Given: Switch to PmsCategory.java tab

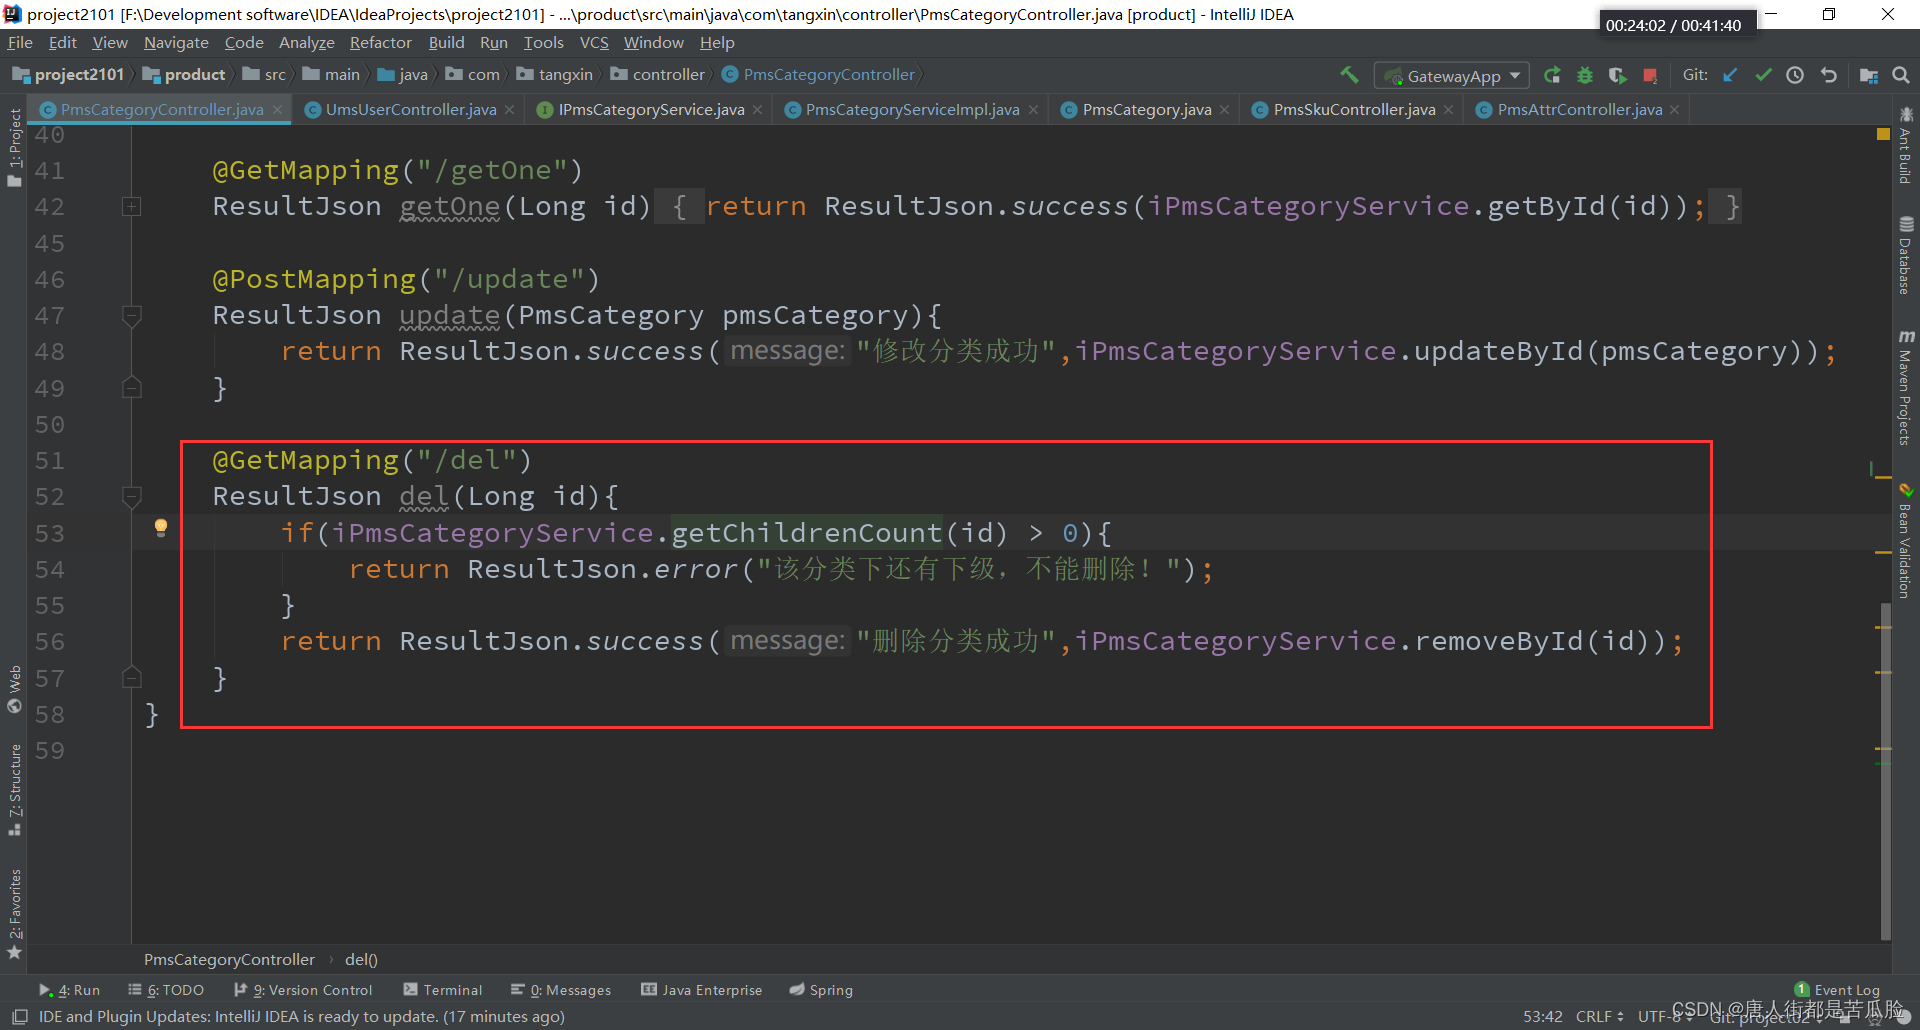Looking at the screenshot, I should pos(1146,110).
